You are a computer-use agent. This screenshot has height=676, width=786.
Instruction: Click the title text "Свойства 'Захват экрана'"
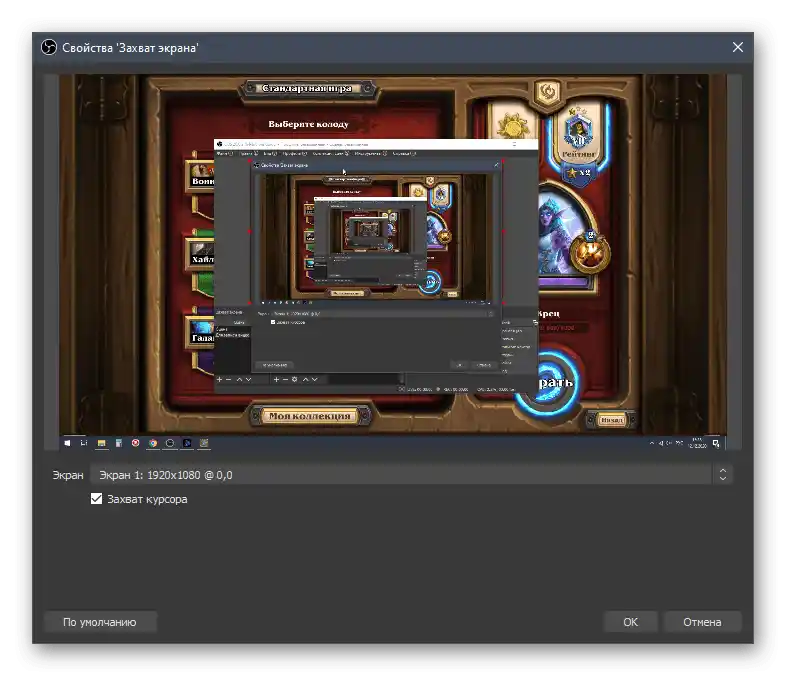click(130, 48)
